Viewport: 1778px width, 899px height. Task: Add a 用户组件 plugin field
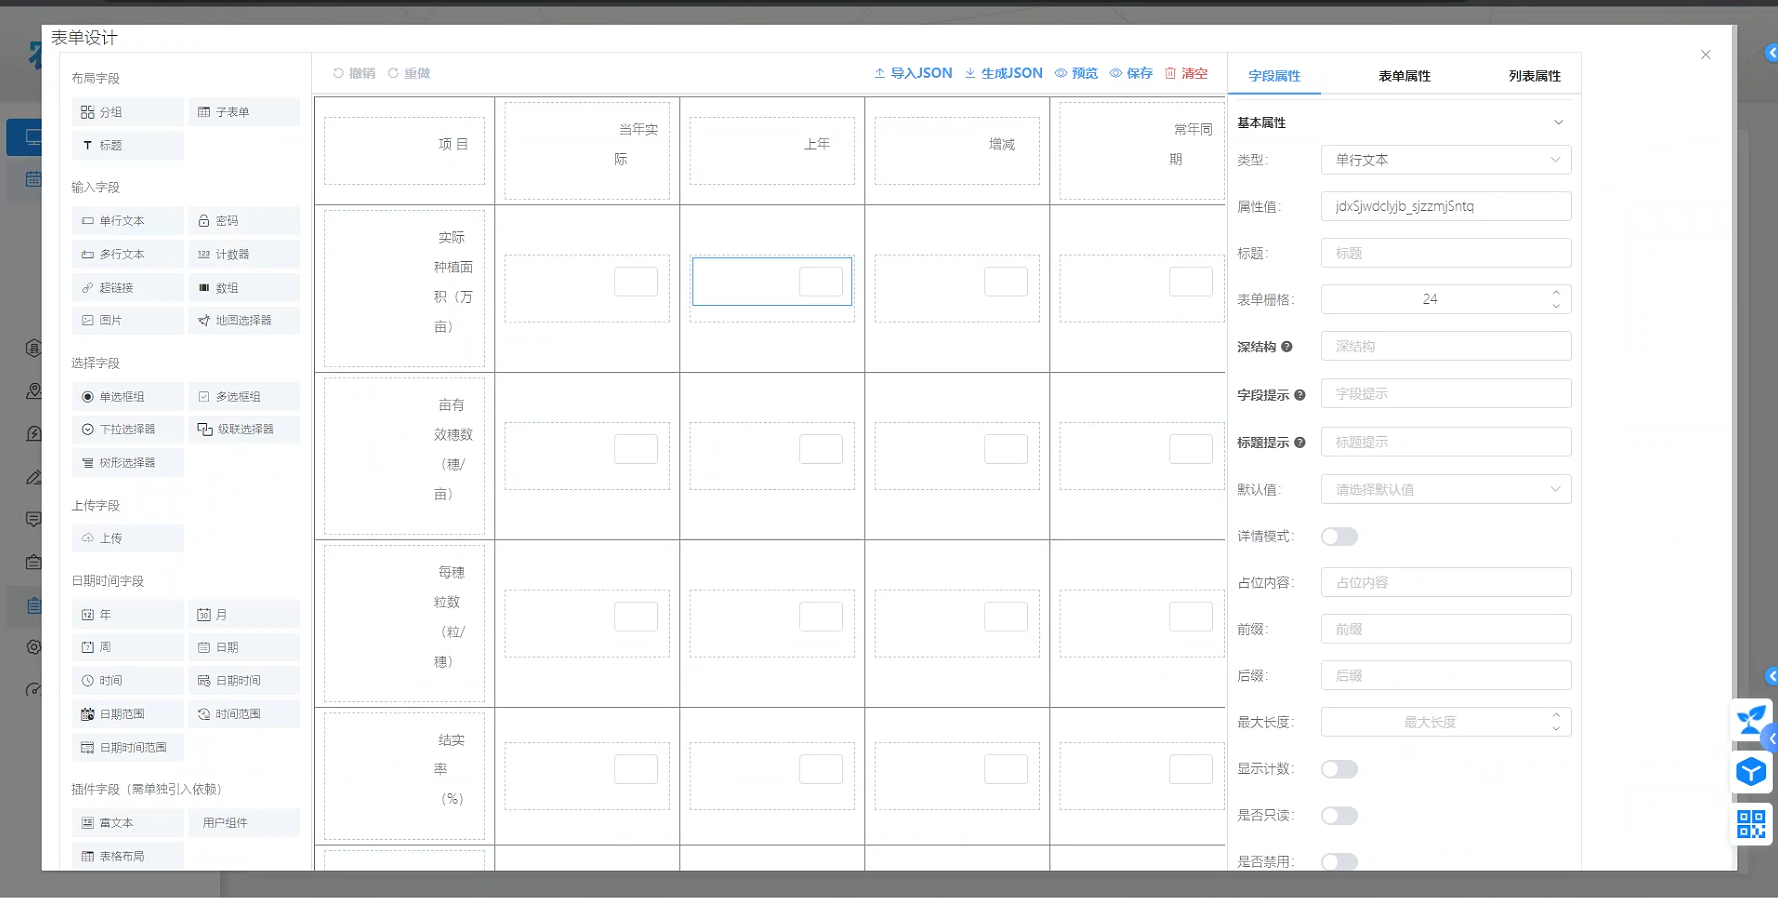(x=244, y=823)
